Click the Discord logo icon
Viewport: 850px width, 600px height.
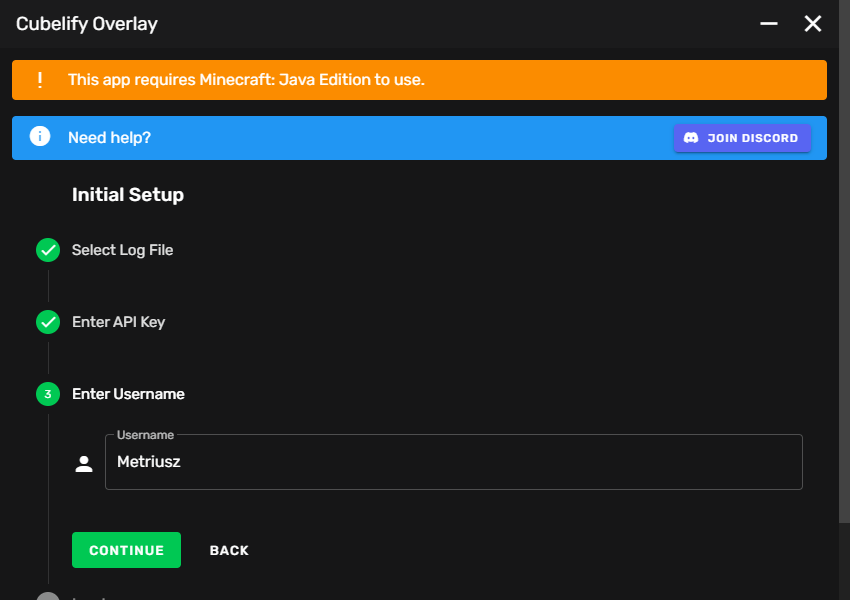(x=691, y=138)
